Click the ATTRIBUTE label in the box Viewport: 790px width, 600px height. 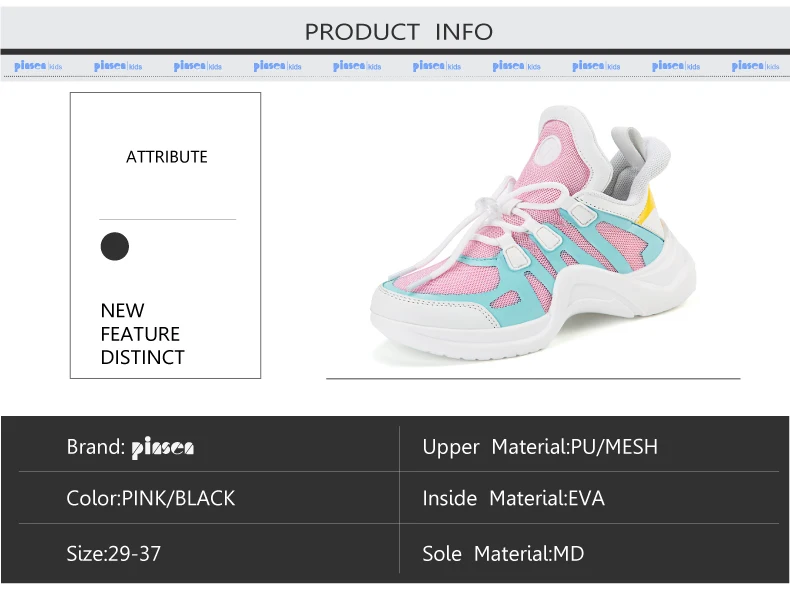167,157
